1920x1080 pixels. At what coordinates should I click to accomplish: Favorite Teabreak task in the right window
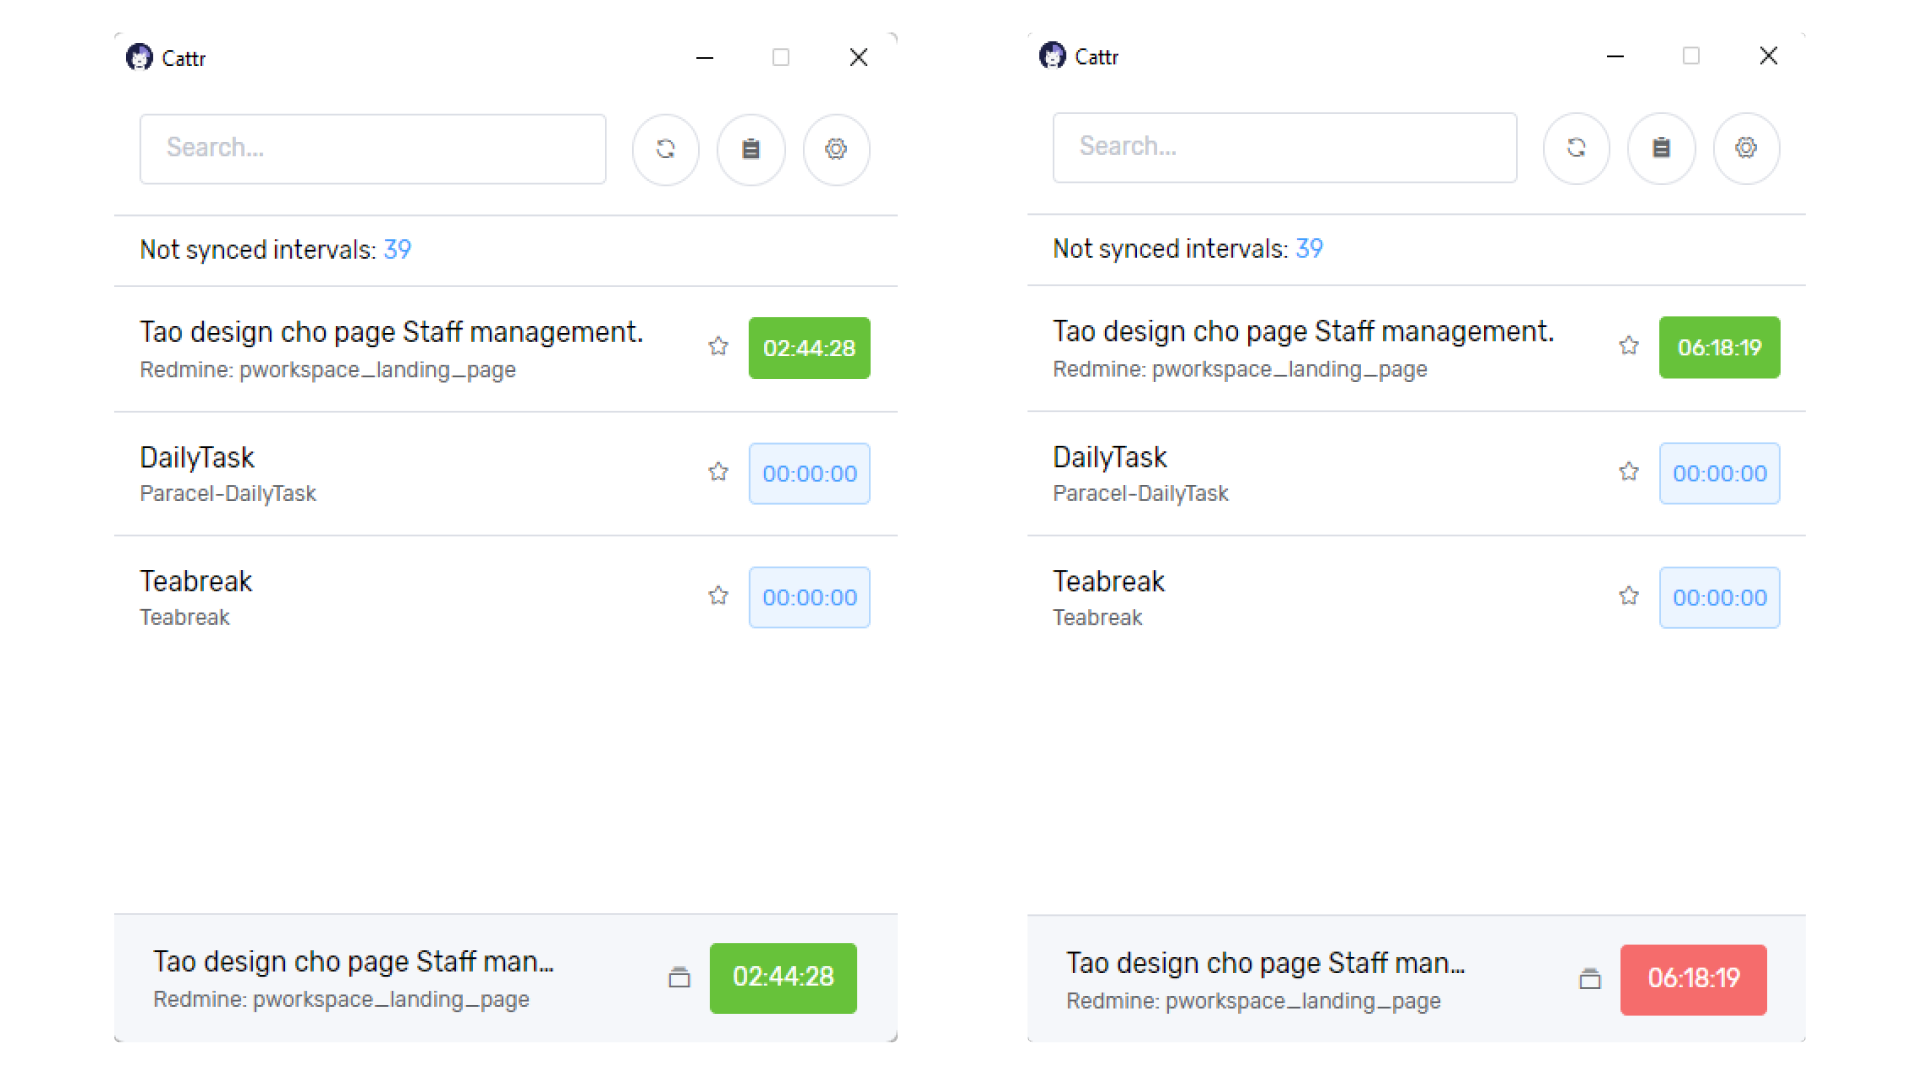(x=1629, y=596)
